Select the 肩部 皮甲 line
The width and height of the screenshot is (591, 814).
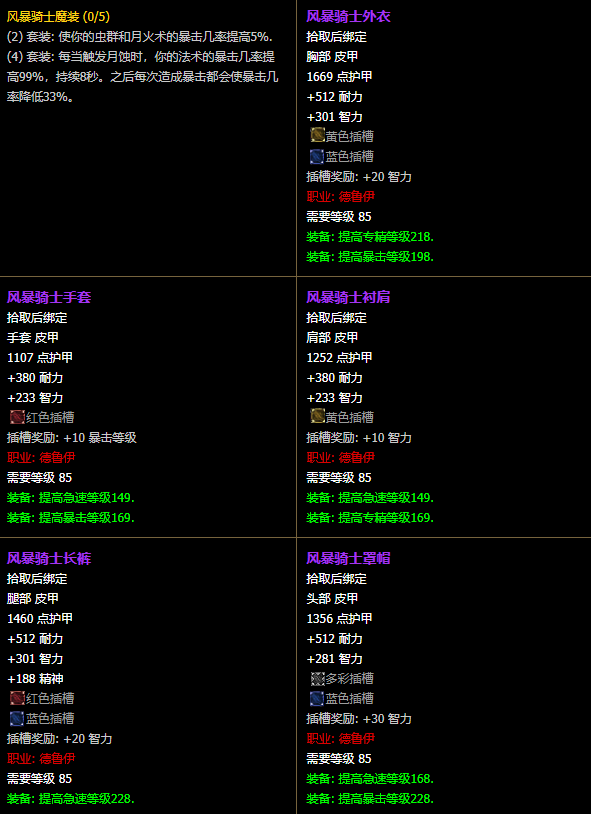[x=332, y=337]
